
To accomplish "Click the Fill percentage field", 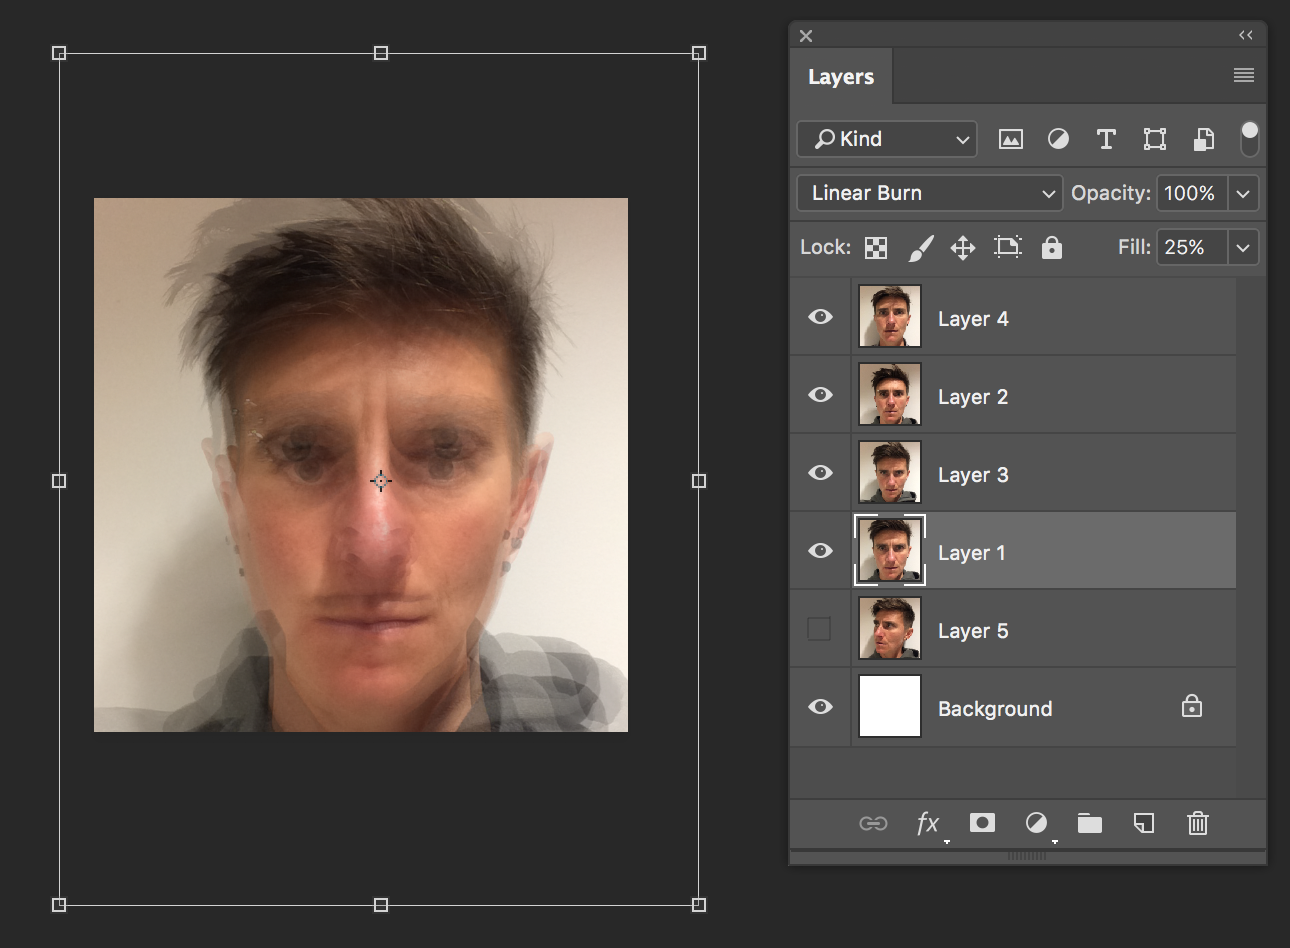I will point(1191,247).
